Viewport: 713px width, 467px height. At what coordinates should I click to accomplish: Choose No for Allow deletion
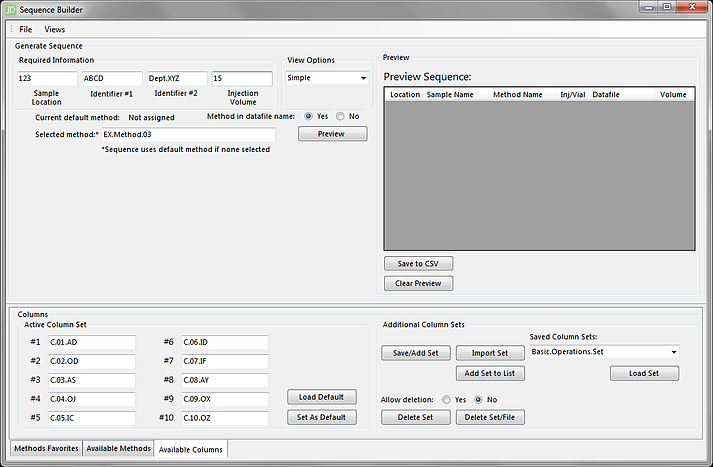coord(478,400)
